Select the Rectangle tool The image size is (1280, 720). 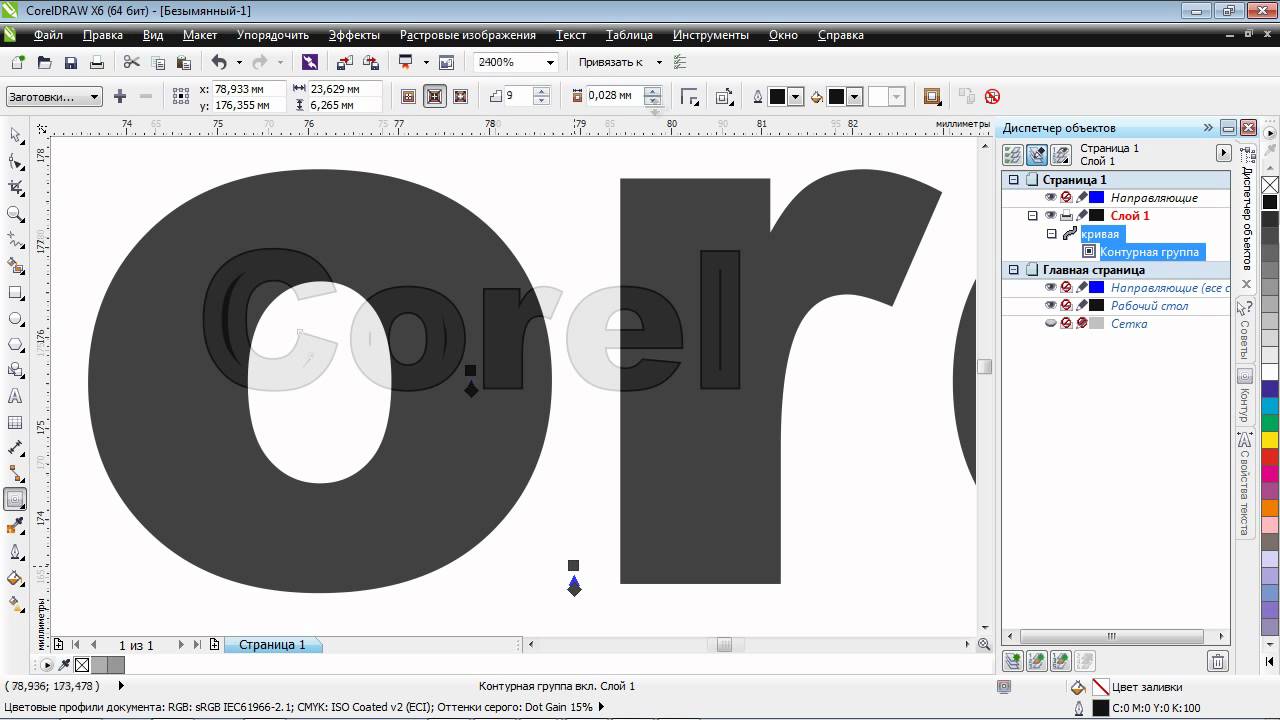(x=15, y=293)
